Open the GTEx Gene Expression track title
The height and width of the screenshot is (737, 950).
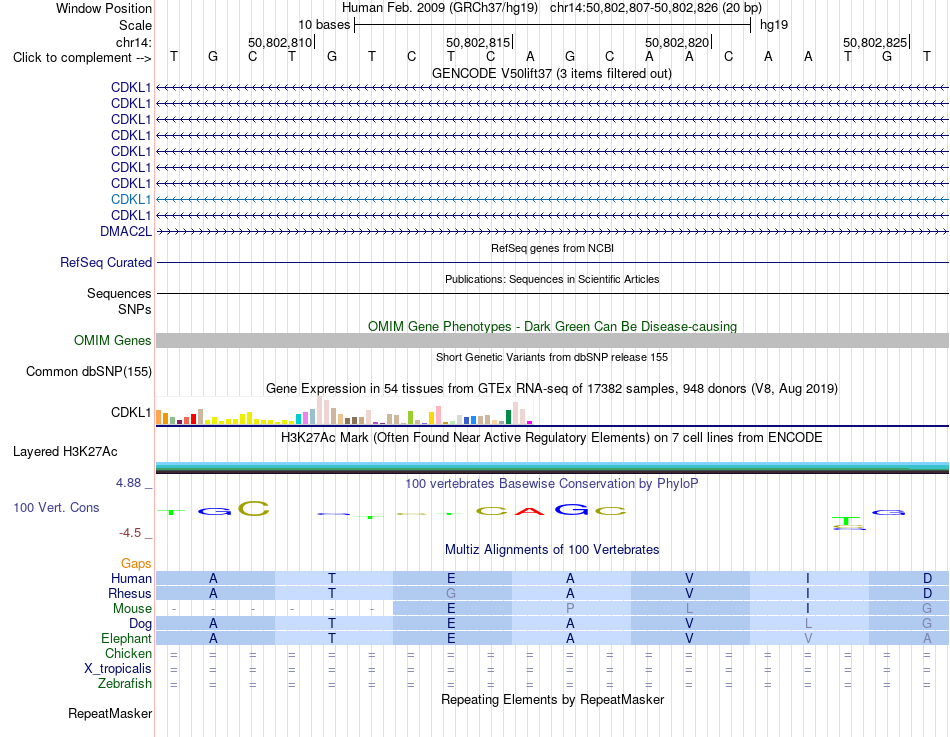pos(552,389)
